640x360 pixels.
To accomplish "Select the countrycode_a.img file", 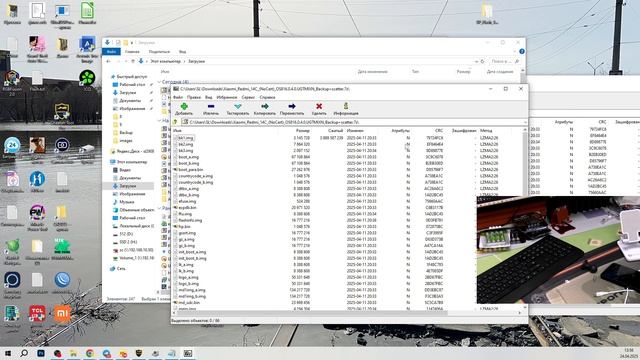I will tap(196, 176).
